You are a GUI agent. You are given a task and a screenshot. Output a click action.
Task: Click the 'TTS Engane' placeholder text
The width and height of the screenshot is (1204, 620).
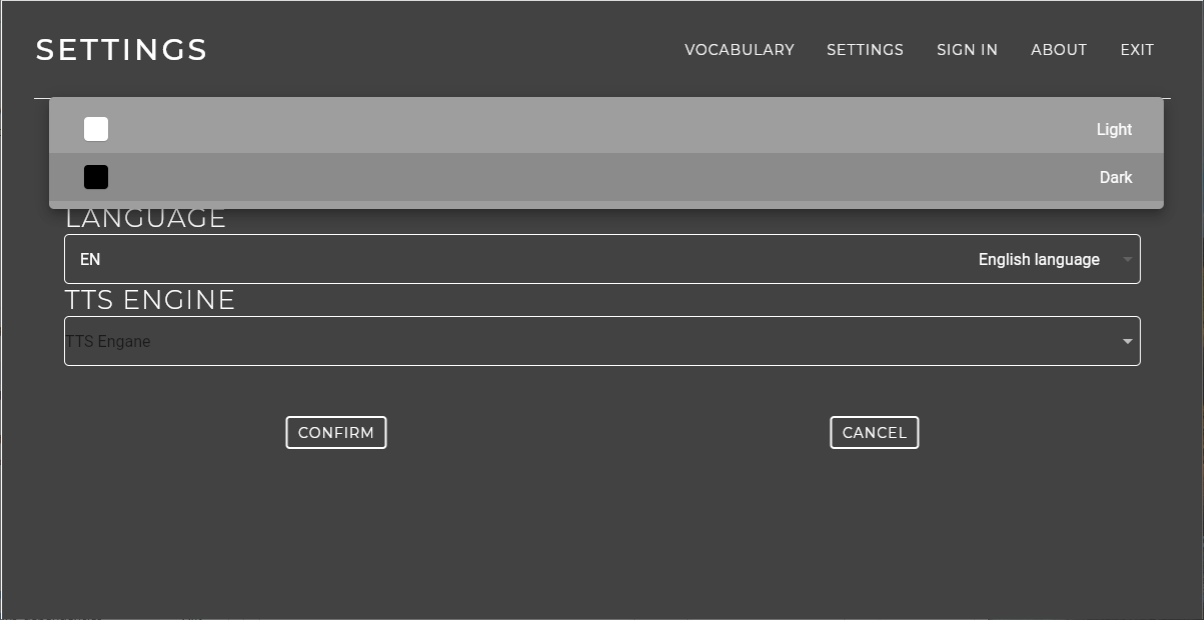[108, 341]
